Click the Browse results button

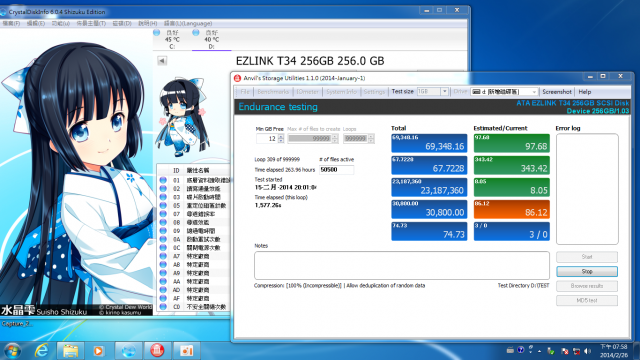click(587, 286)
